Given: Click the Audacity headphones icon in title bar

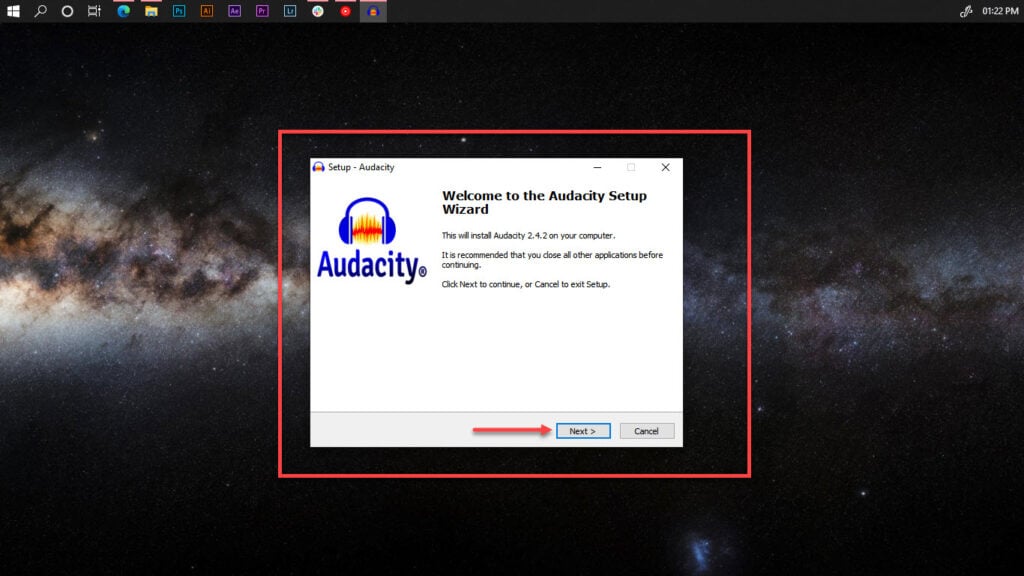Looking at the screenshot, I should point(319,167).
